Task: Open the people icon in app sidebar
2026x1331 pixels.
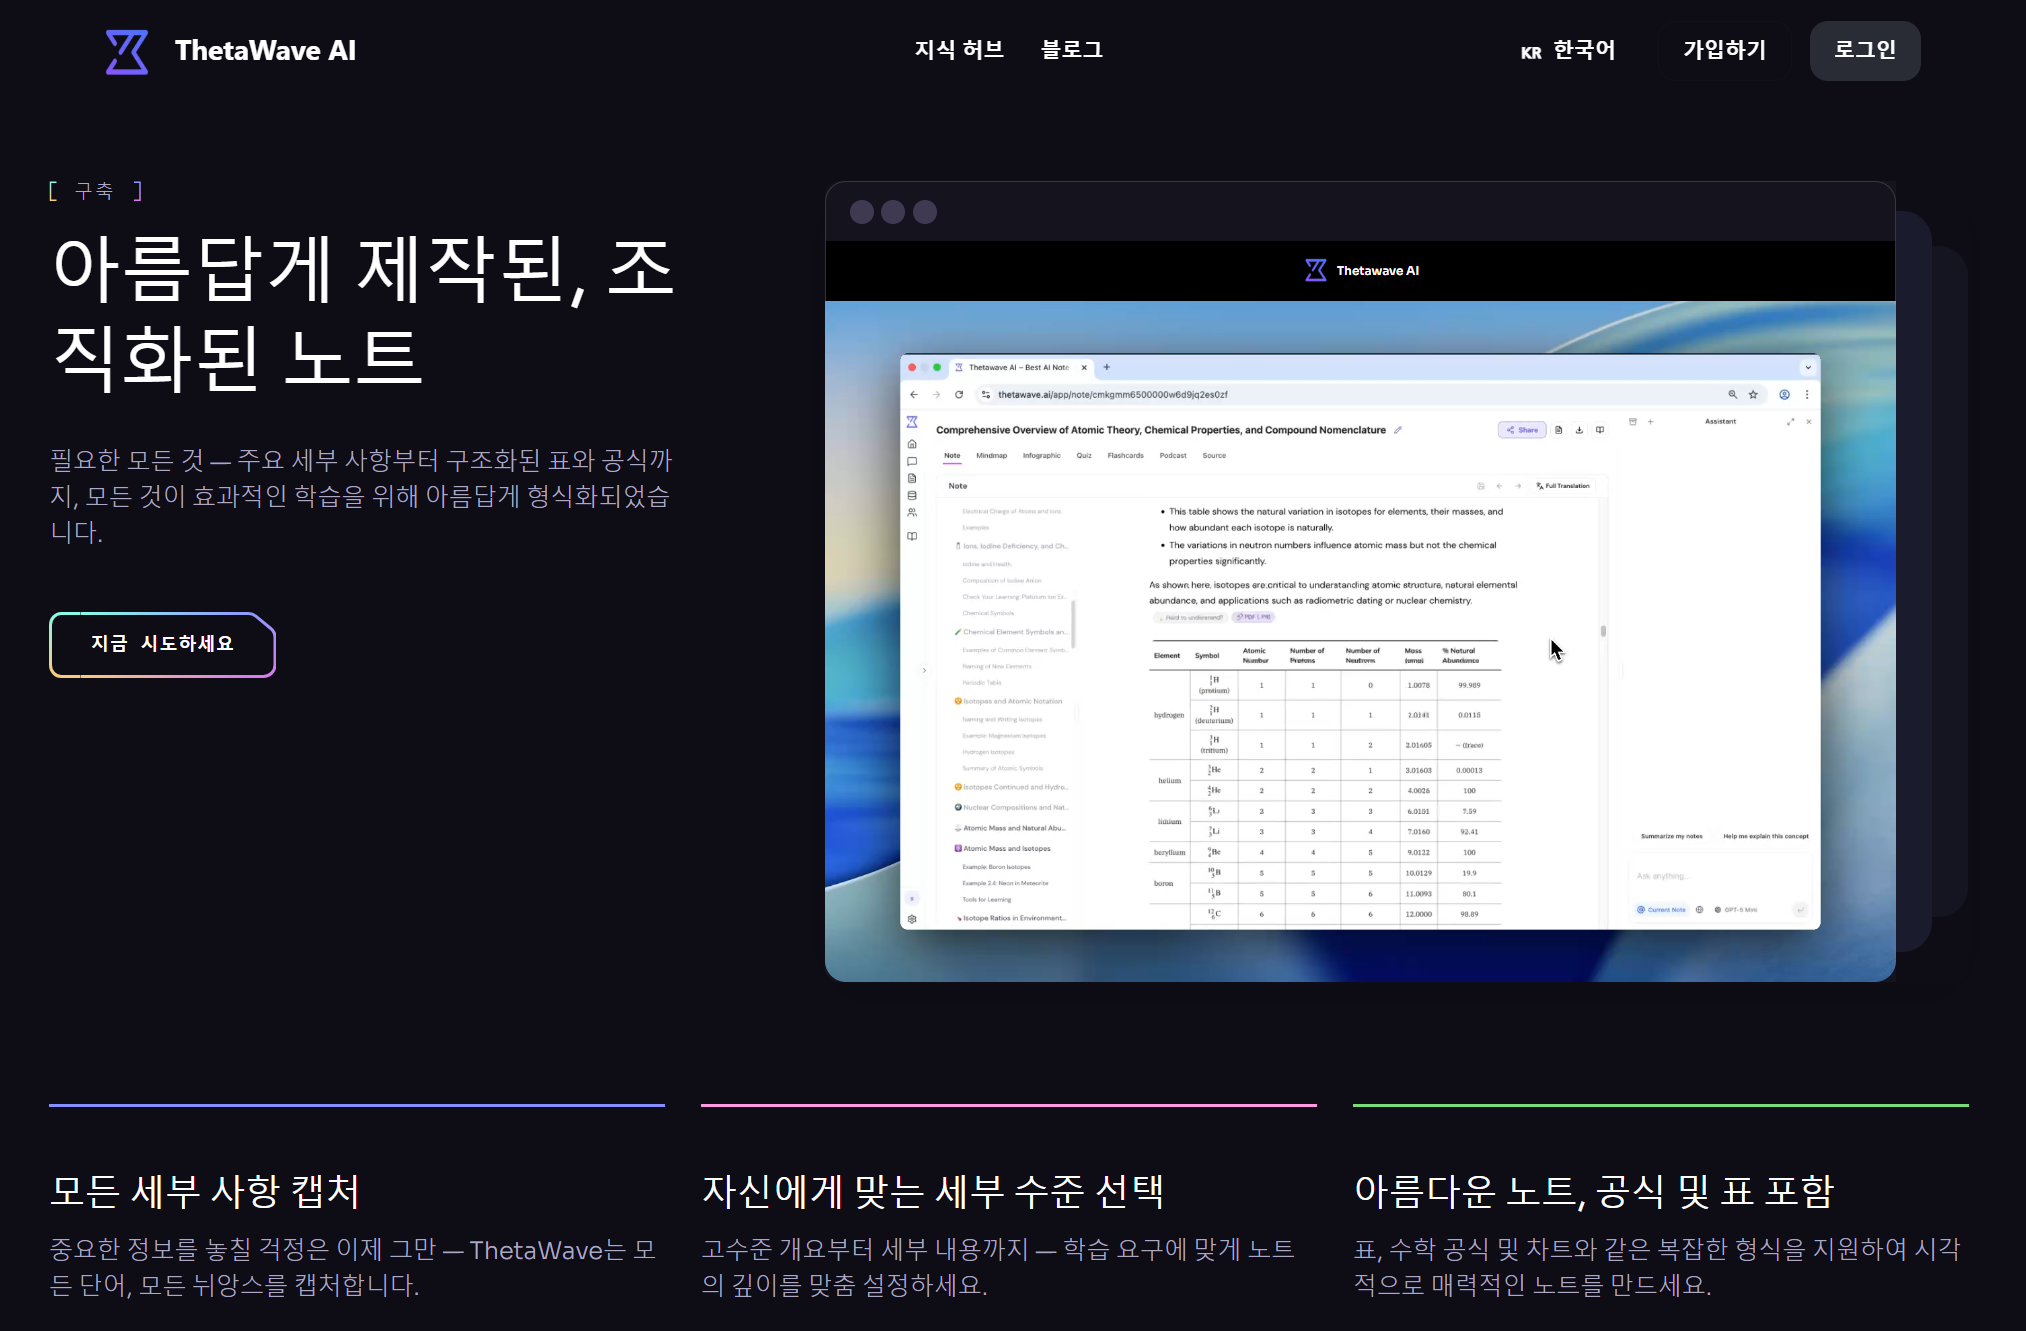Action: coord(912,513)
